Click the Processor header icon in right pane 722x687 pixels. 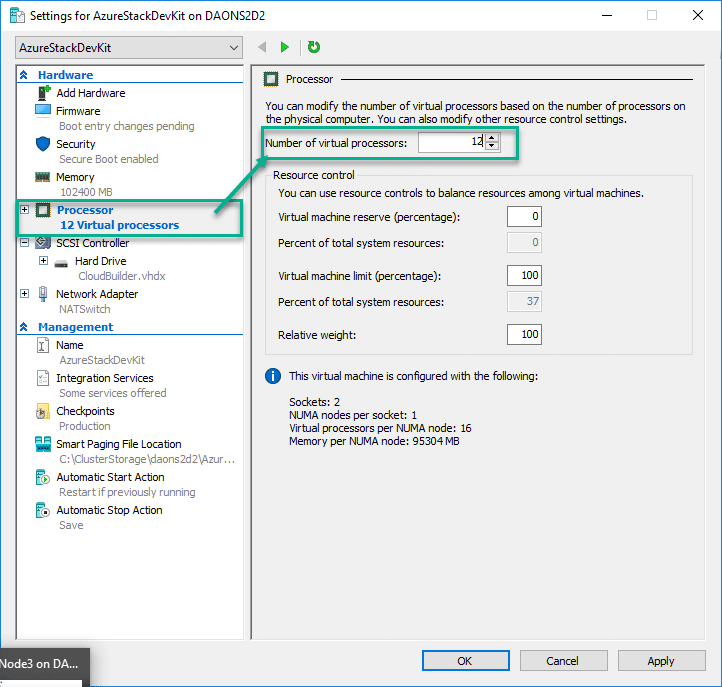(x=271, y=79)
